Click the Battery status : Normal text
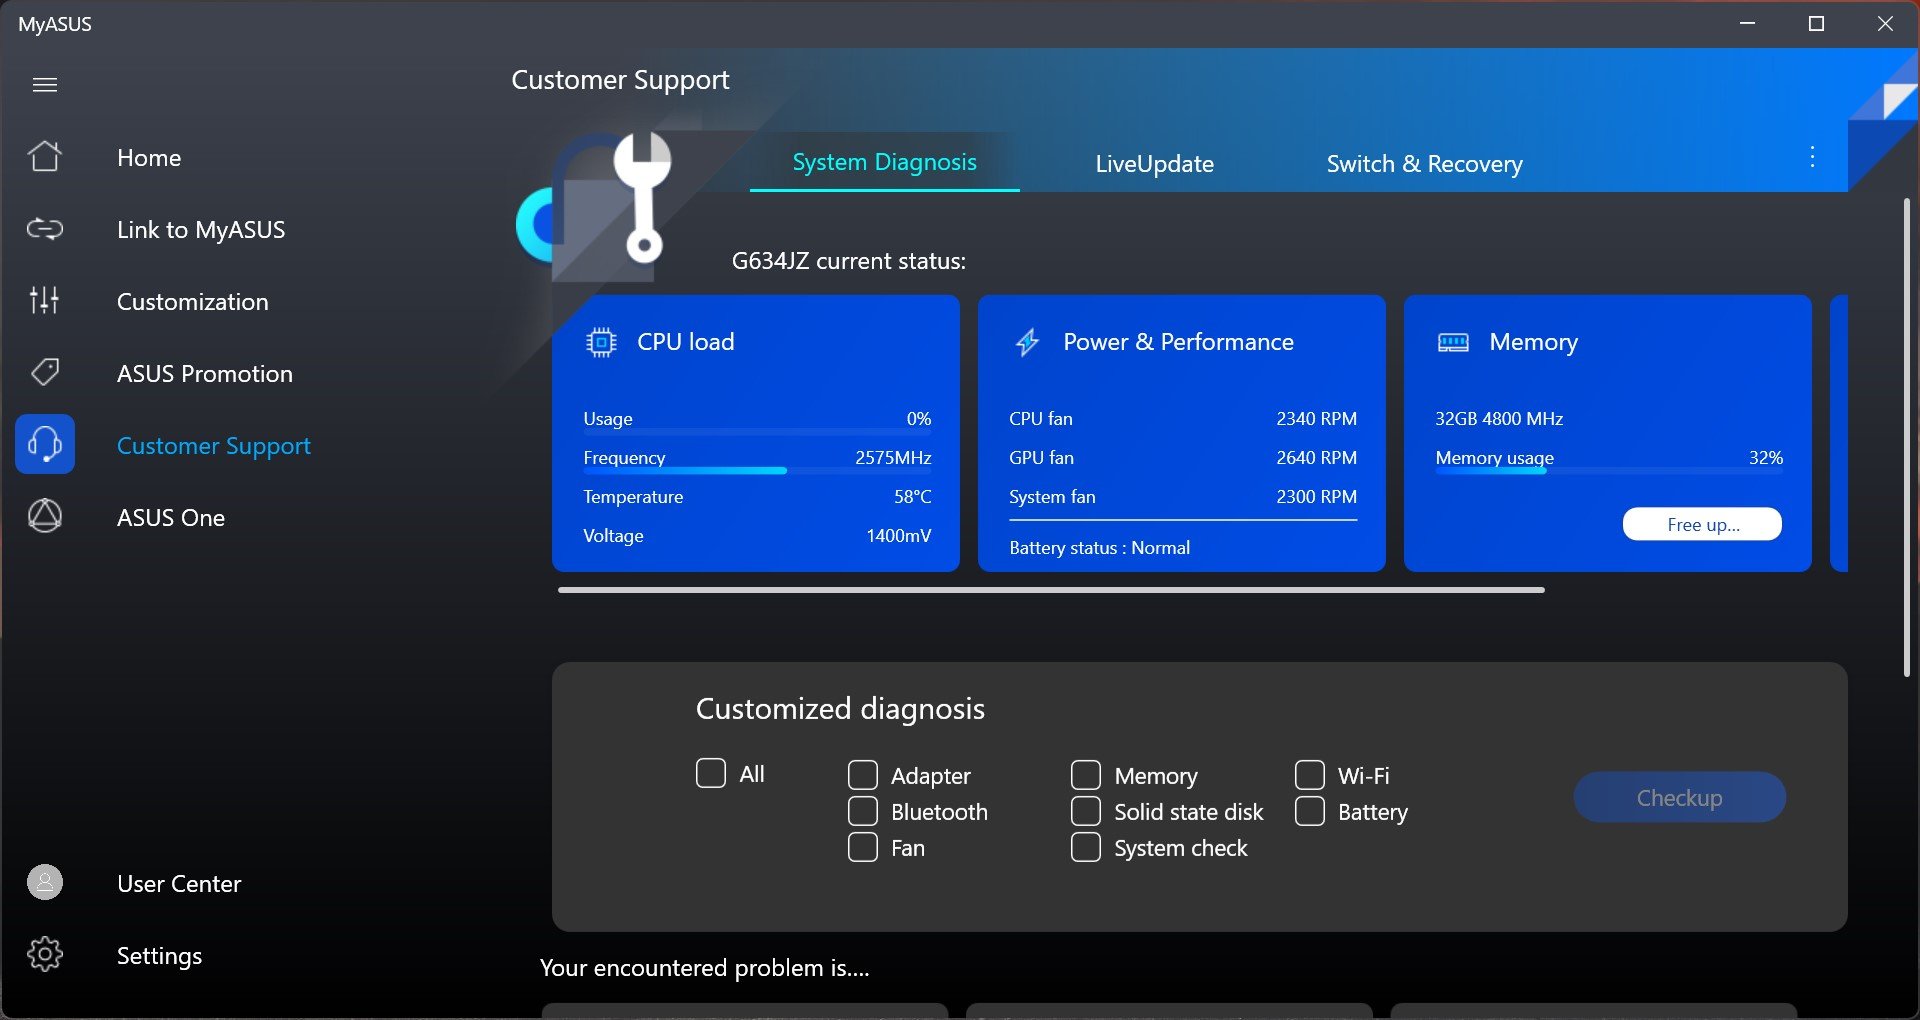 tap(1099, 548)
